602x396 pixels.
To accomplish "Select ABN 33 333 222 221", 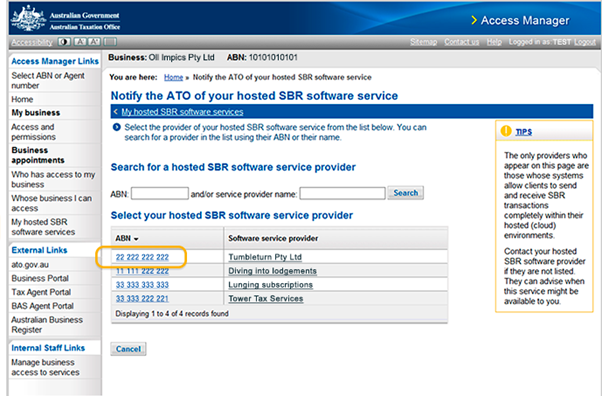I will click(x=142, y=299).
